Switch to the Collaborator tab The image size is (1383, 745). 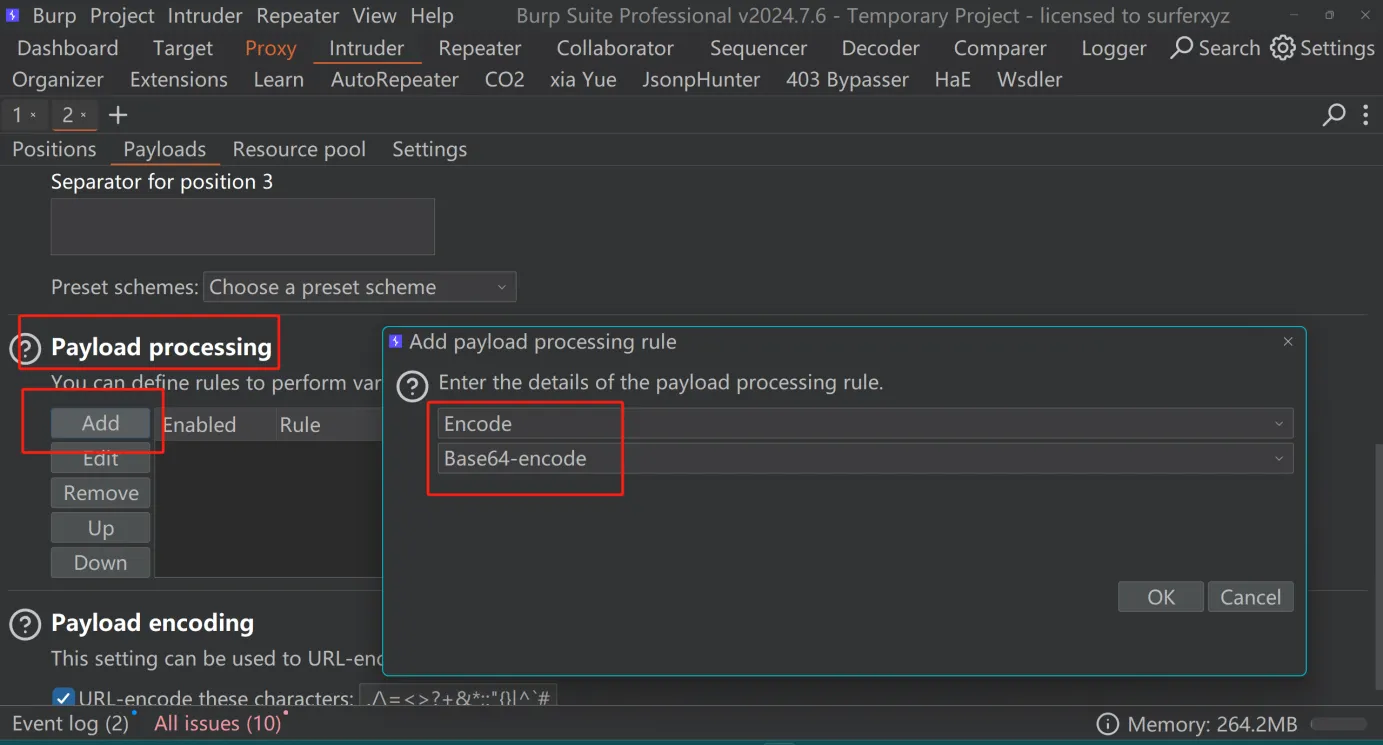(x=615, y=48)
